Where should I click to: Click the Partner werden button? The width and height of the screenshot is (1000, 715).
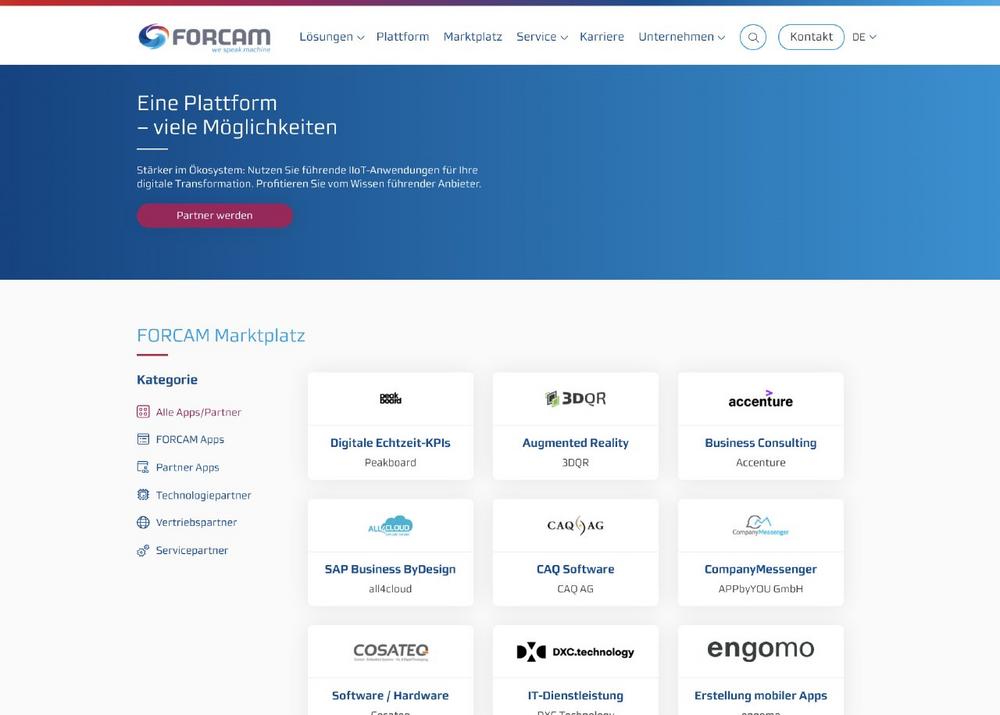[x=214, y=215]
